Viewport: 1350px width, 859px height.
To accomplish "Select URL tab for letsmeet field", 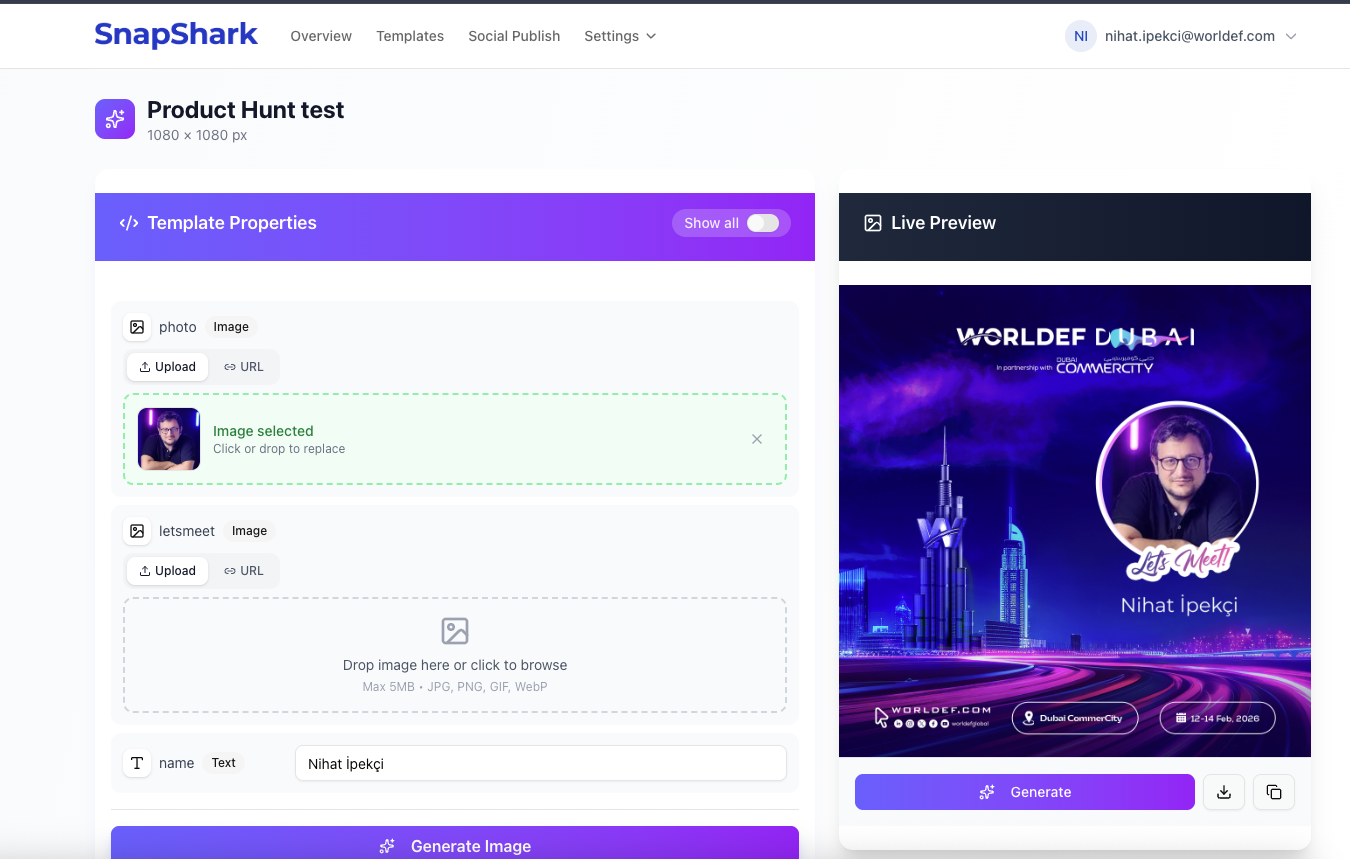I will tap(244, 571).
